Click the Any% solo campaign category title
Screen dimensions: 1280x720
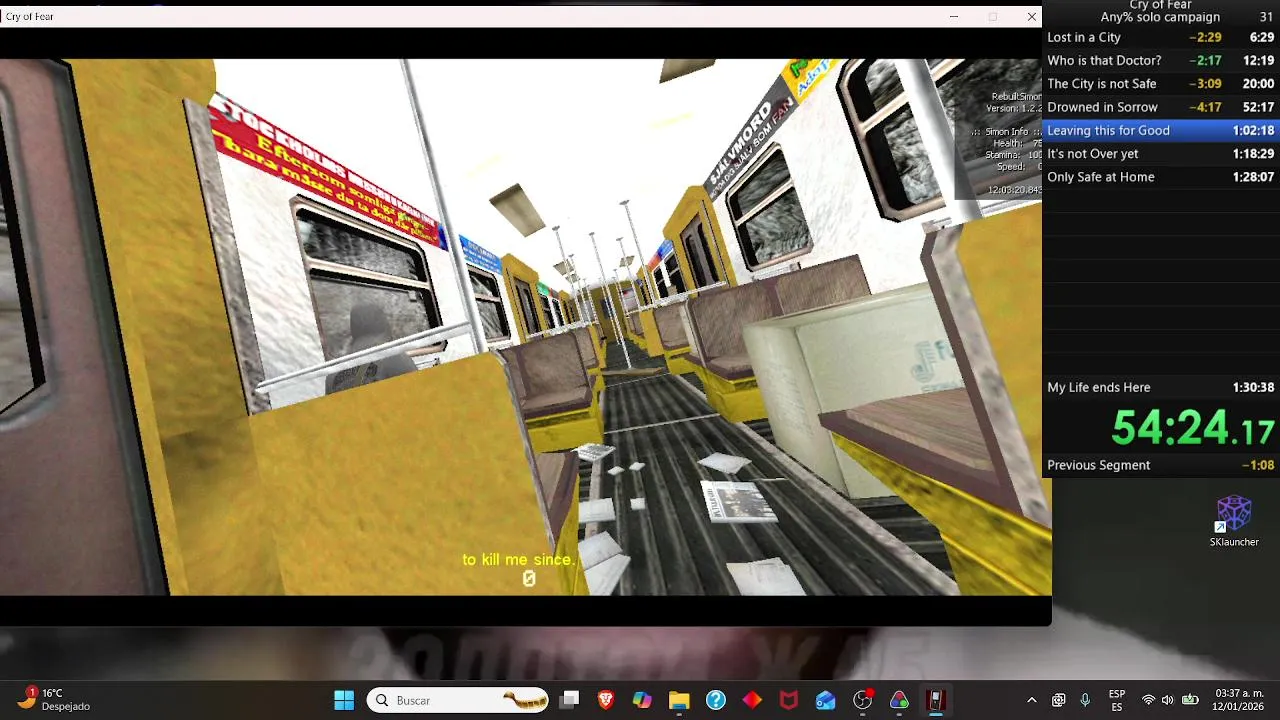point(1160,17)
